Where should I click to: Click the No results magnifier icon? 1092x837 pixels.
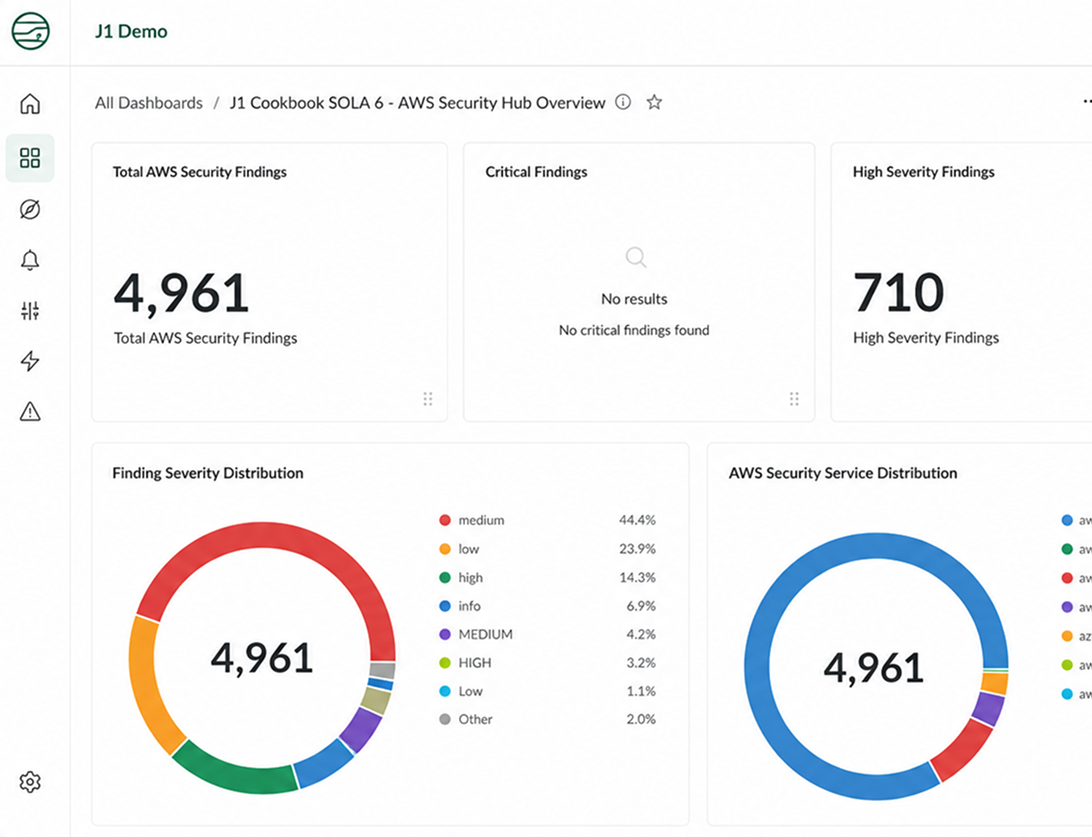click(635, 257)
